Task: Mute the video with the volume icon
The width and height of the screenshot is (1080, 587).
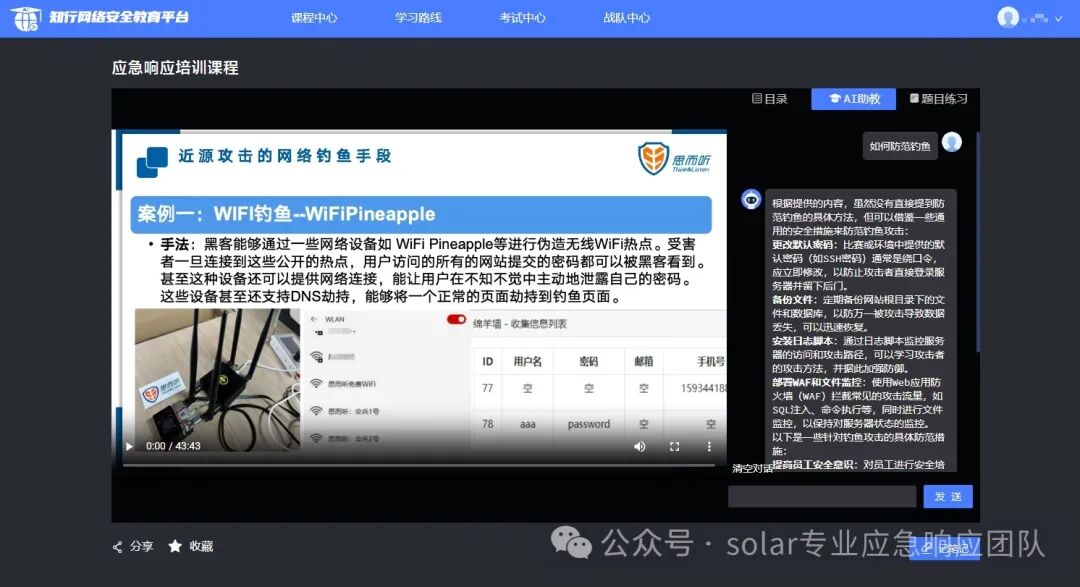Action: tap(640, 446)
